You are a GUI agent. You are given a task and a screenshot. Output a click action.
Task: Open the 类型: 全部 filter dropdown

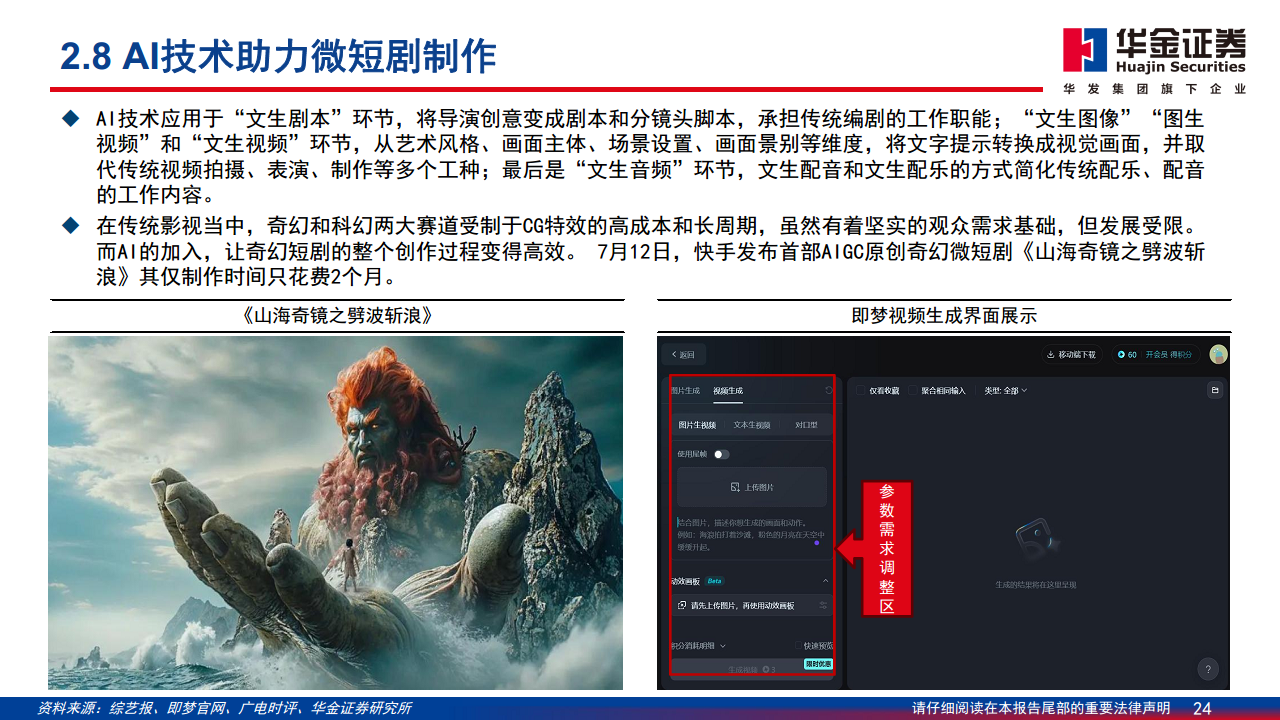(1006, 390)
